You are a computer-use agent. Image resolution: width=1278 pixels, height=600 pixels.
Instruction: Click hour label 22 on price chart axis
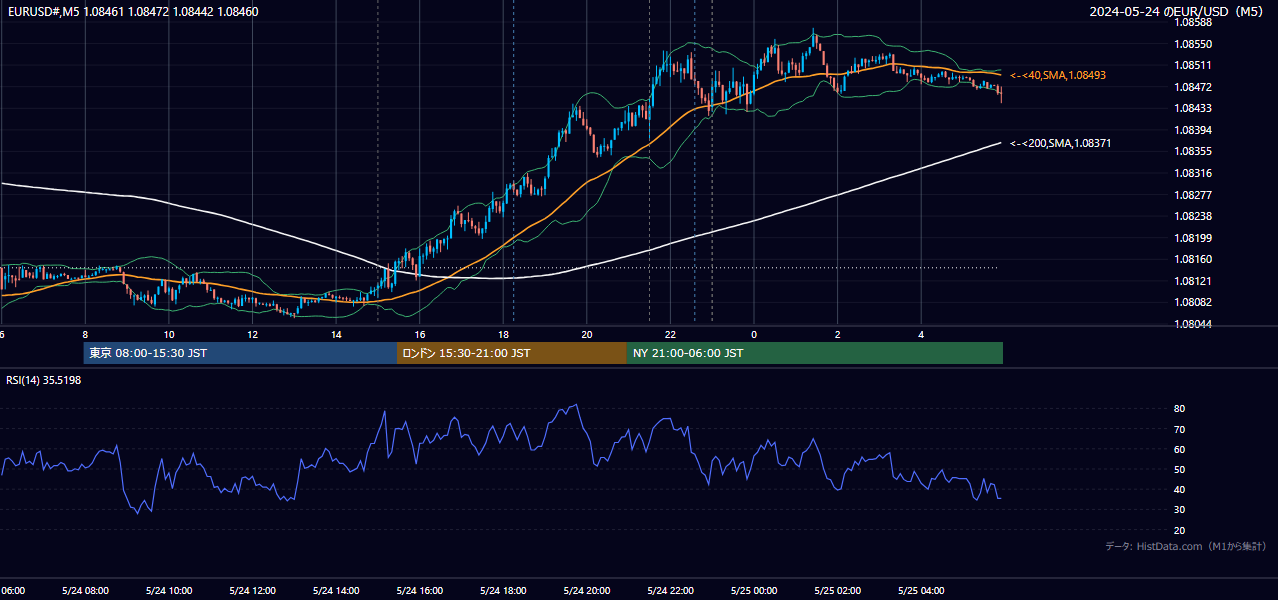click(x=671, y=335)
